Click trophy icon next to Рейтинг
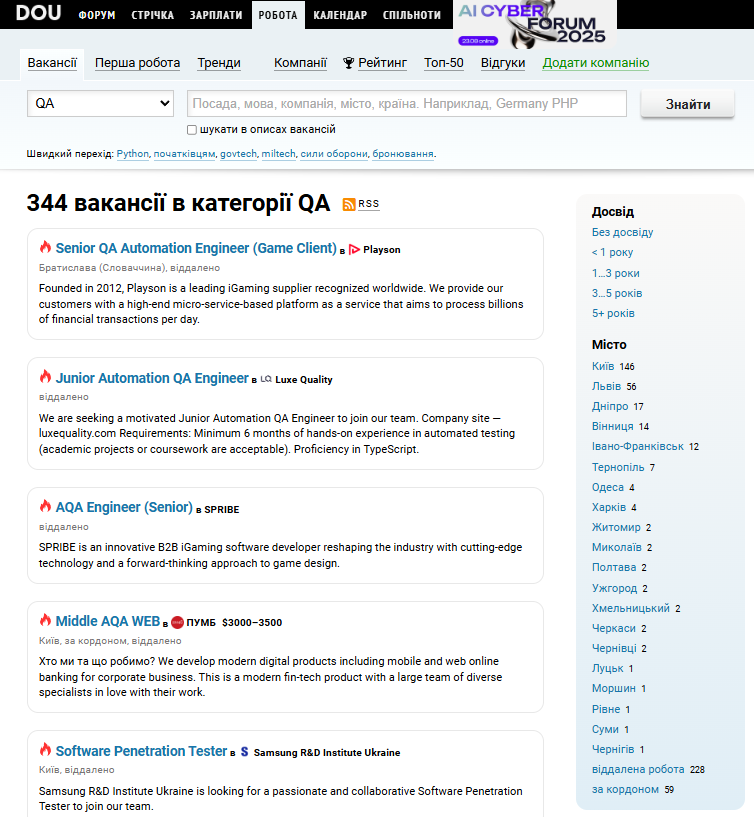 [348, 63]
